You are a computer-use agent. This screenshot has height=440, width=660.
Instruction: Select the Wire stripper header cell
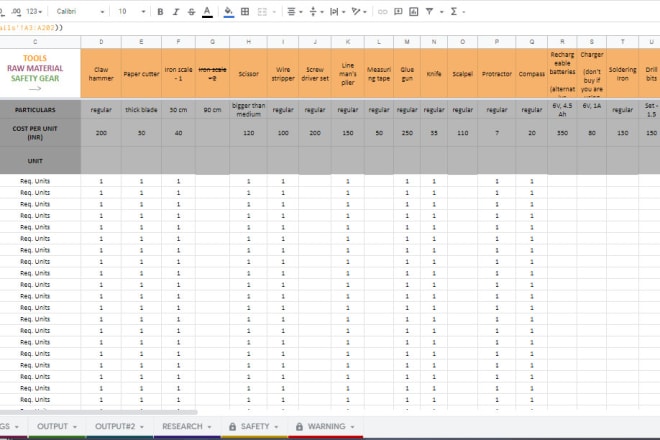pos(283,73)
